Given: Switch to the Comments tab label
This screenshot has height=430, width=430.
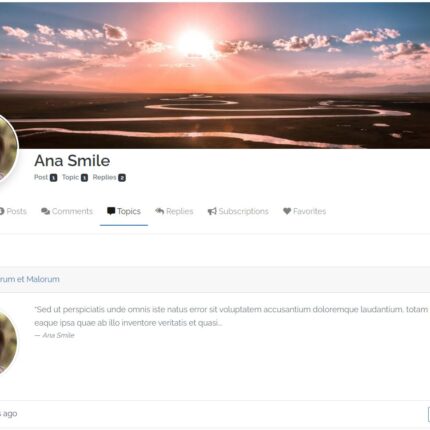Looking at the screenshot, I should pyautogui.click(x=72, y=211).
